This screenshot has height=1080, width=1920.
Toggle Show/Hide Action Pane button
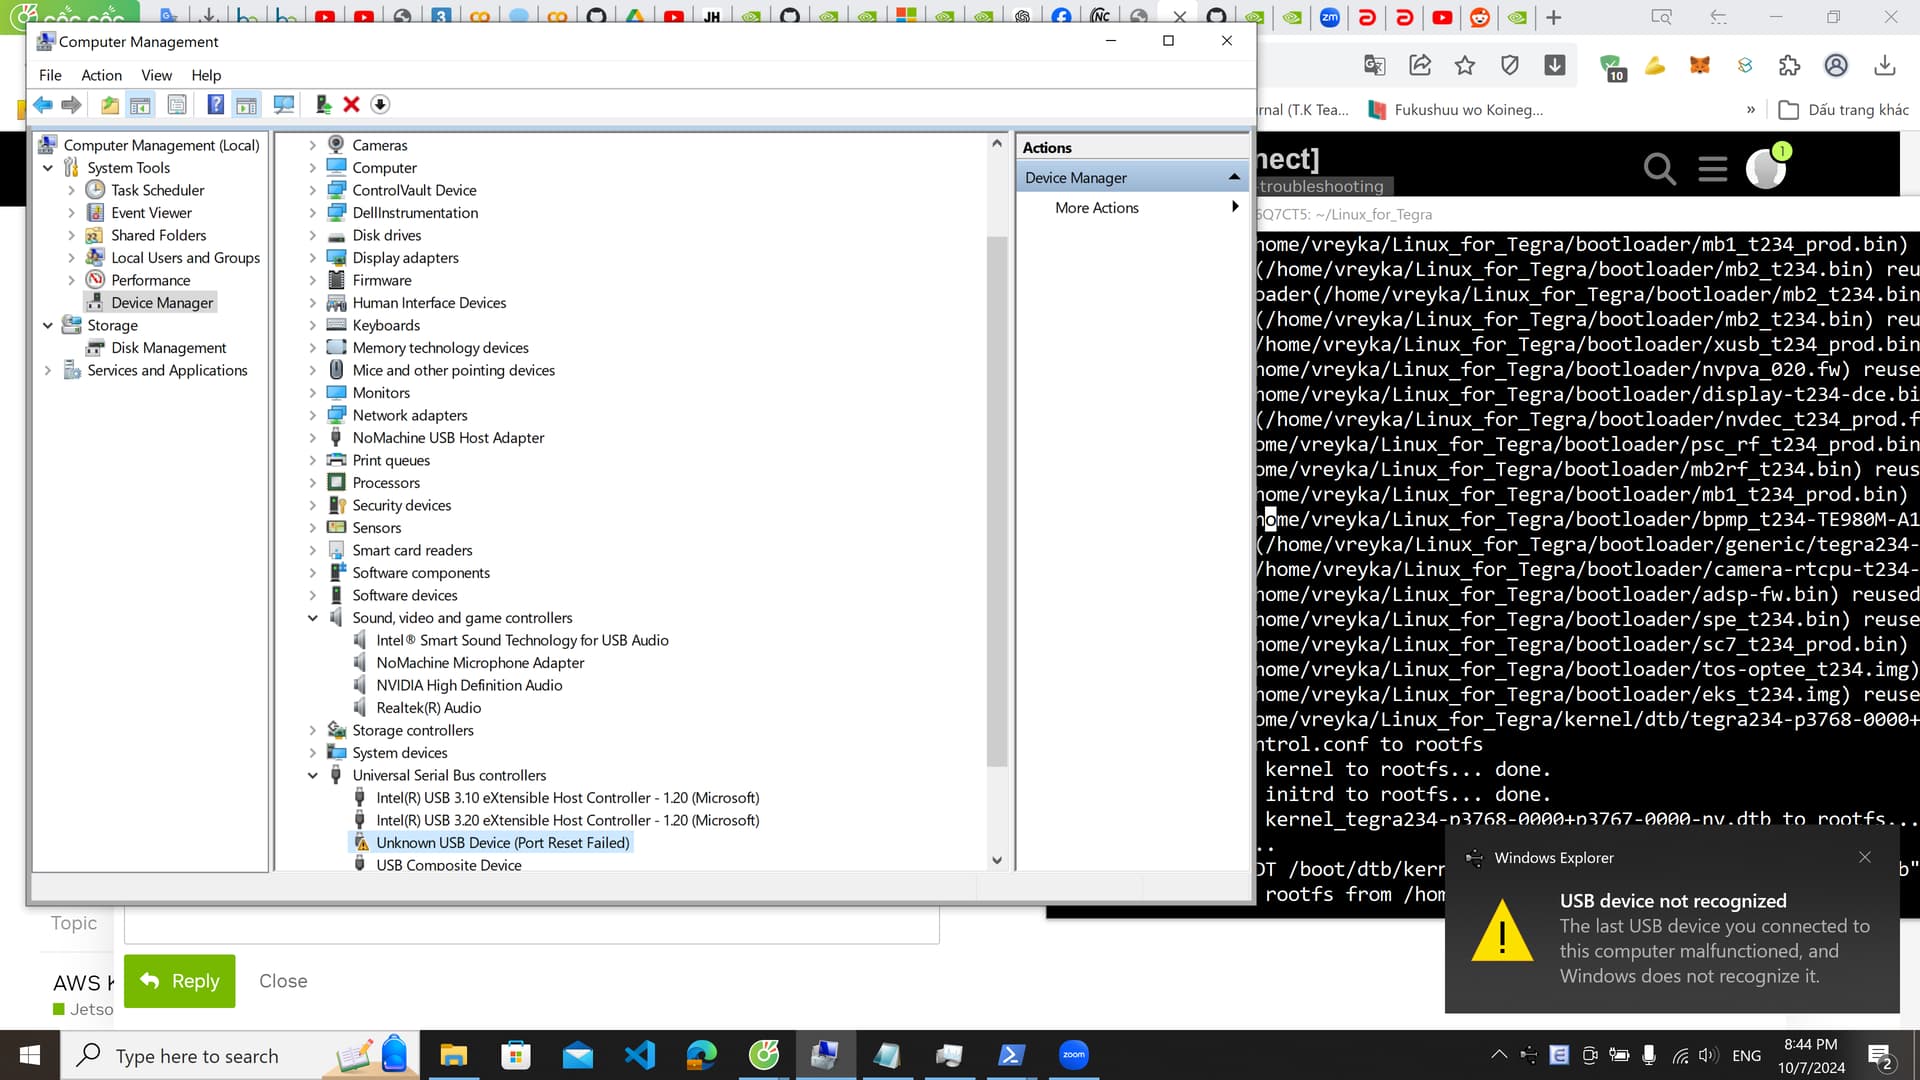click(x=247, y=105)
